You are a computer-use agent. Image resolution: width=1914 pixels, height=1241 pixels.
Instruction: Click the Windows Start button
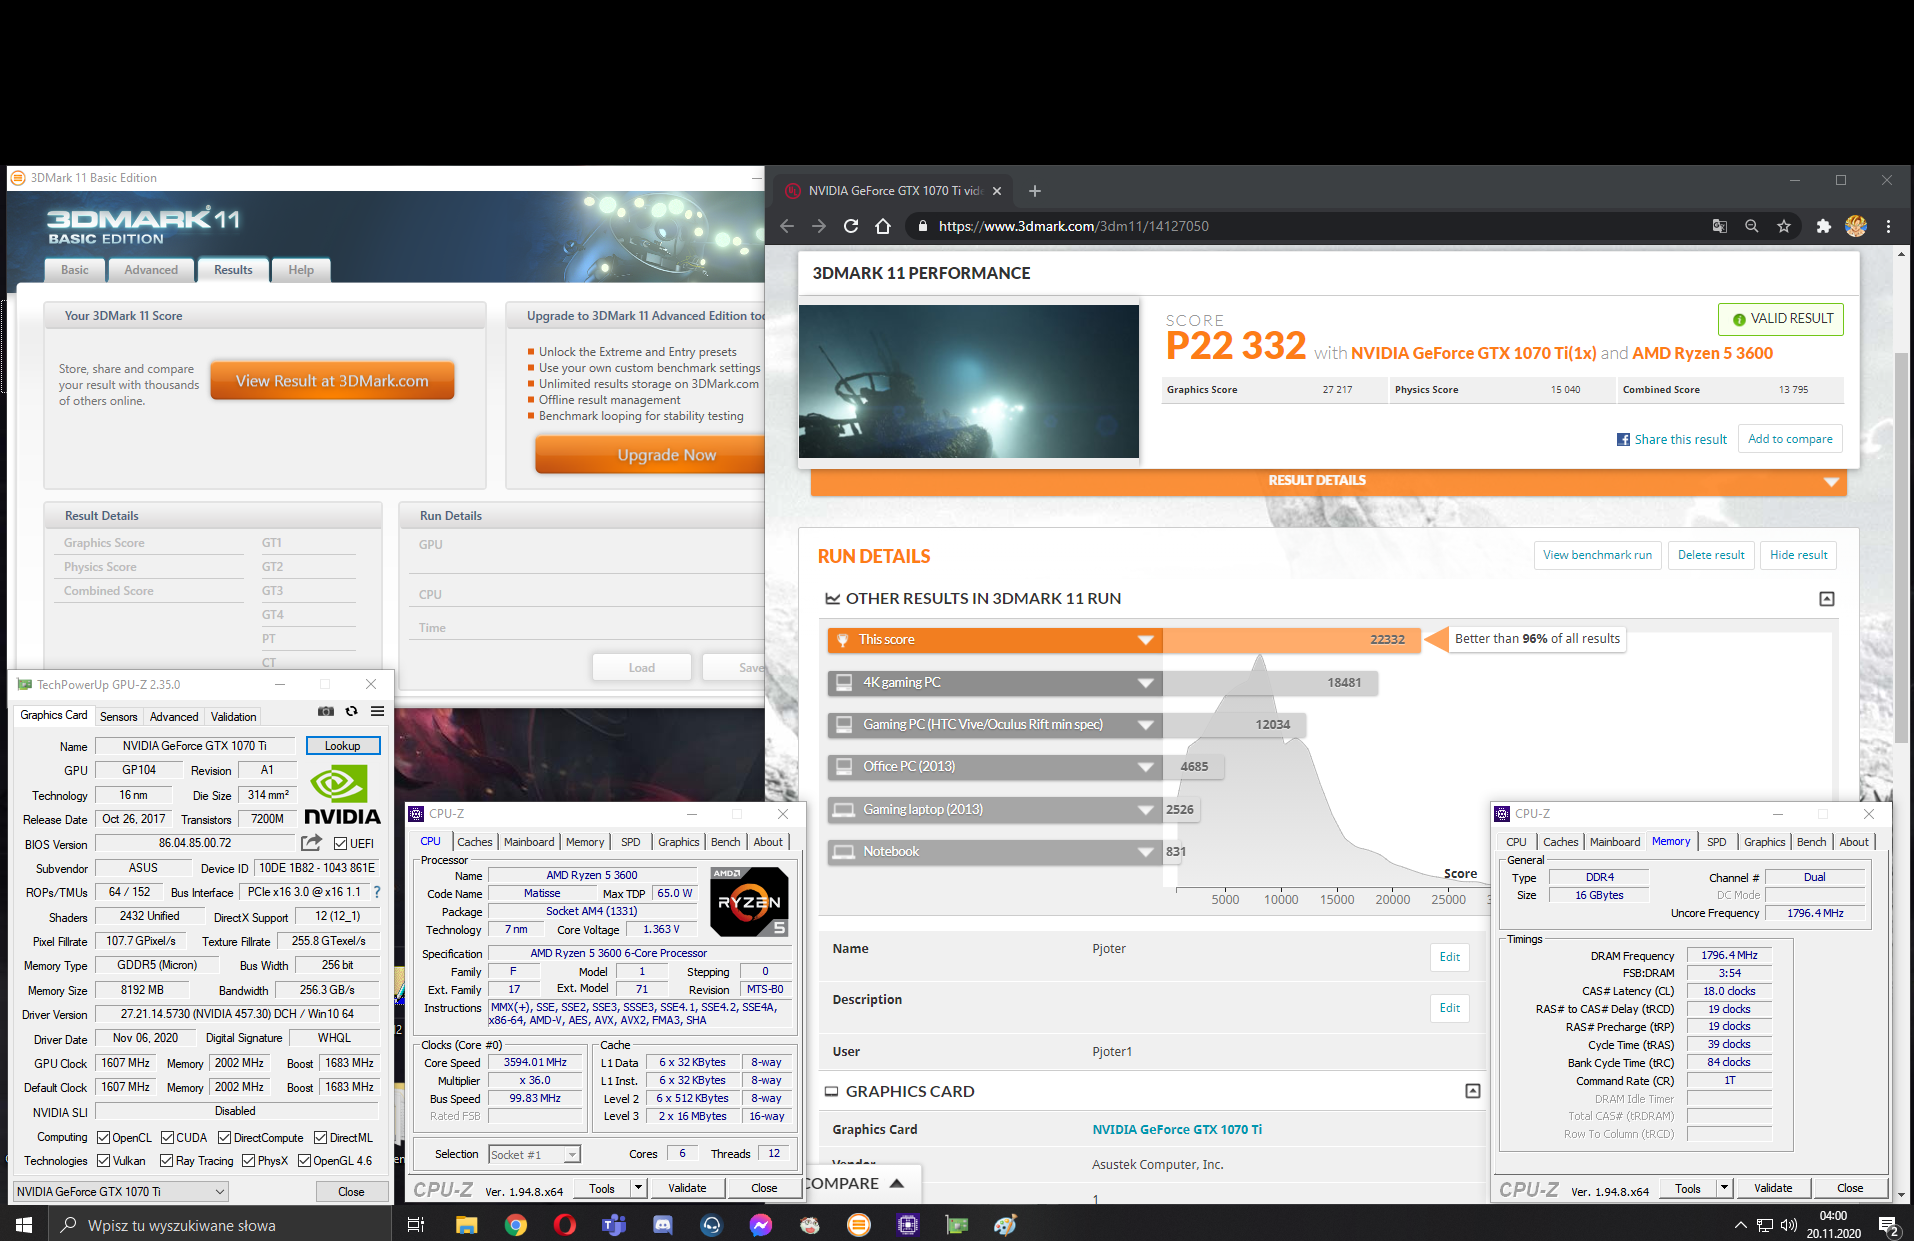point(24,1224)
